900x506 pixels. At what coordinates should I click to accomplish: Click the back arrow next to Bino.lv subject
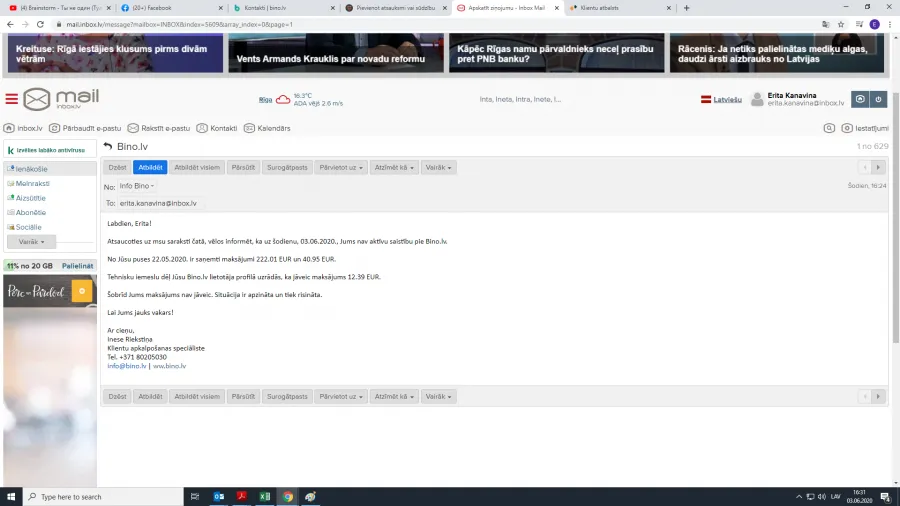coord(108,146)
